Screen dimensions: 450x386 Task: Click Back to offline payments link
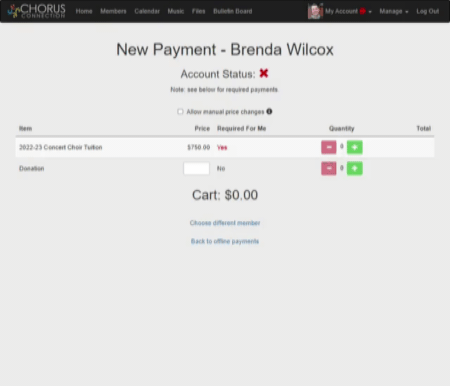tap(225, 241)
